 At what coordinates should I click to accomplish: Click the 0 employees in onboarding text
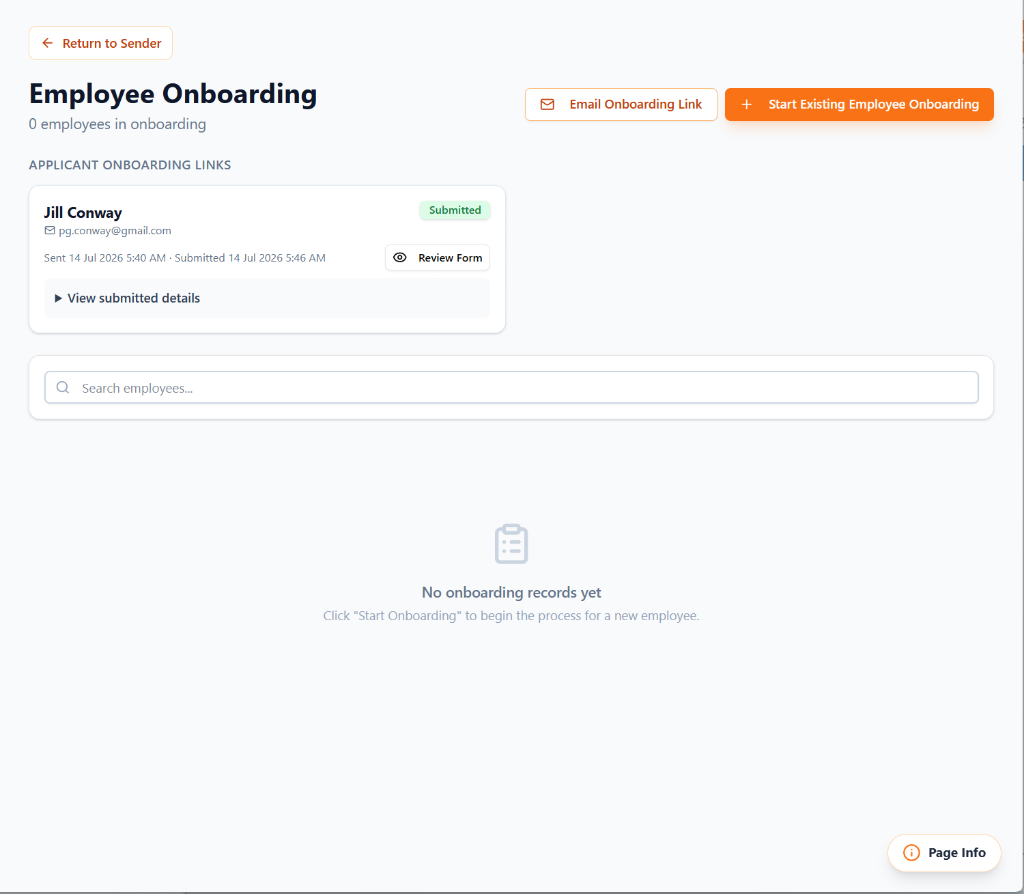click(118, 124)
